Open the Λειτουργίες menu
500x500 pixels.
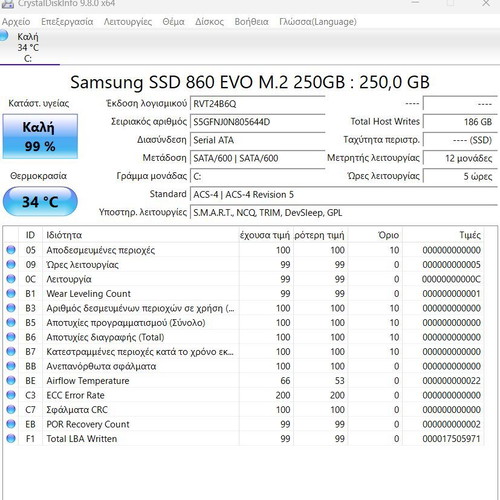coord(128,22)
